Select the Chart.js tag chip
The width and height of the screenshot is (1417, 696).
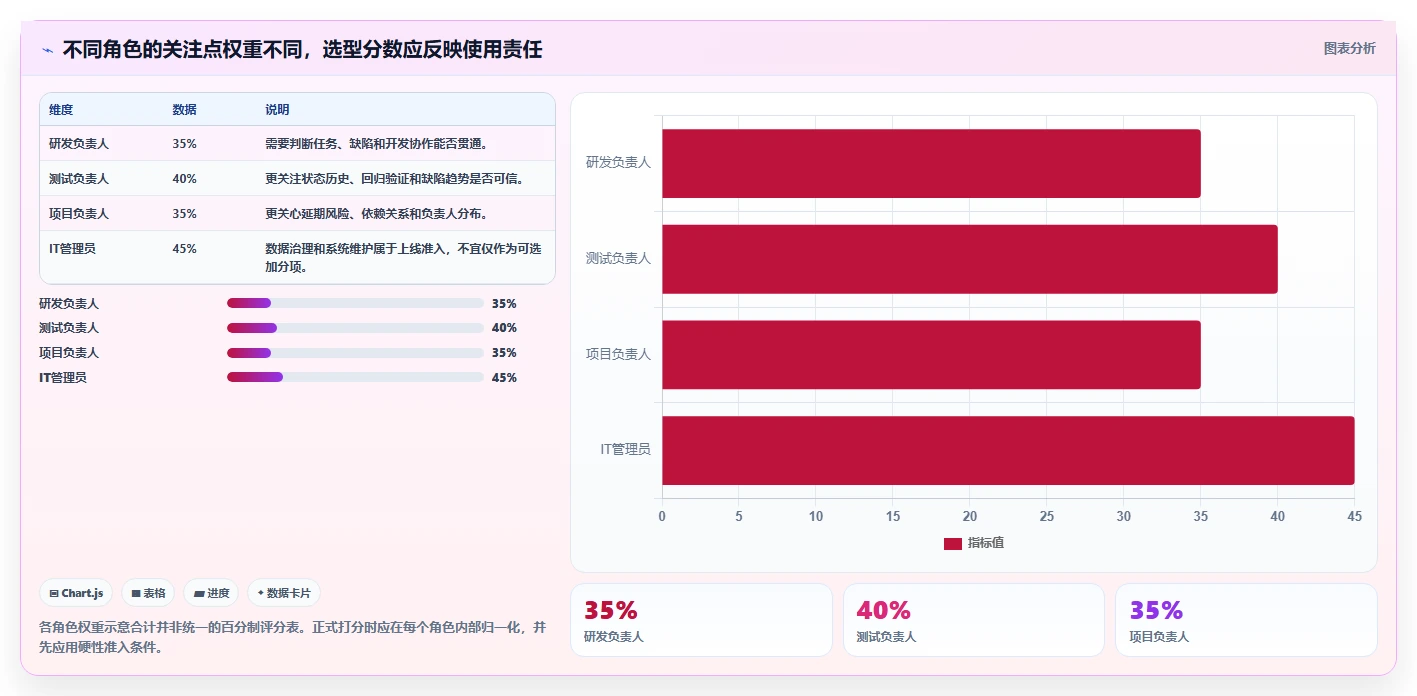tap(76, 593)
